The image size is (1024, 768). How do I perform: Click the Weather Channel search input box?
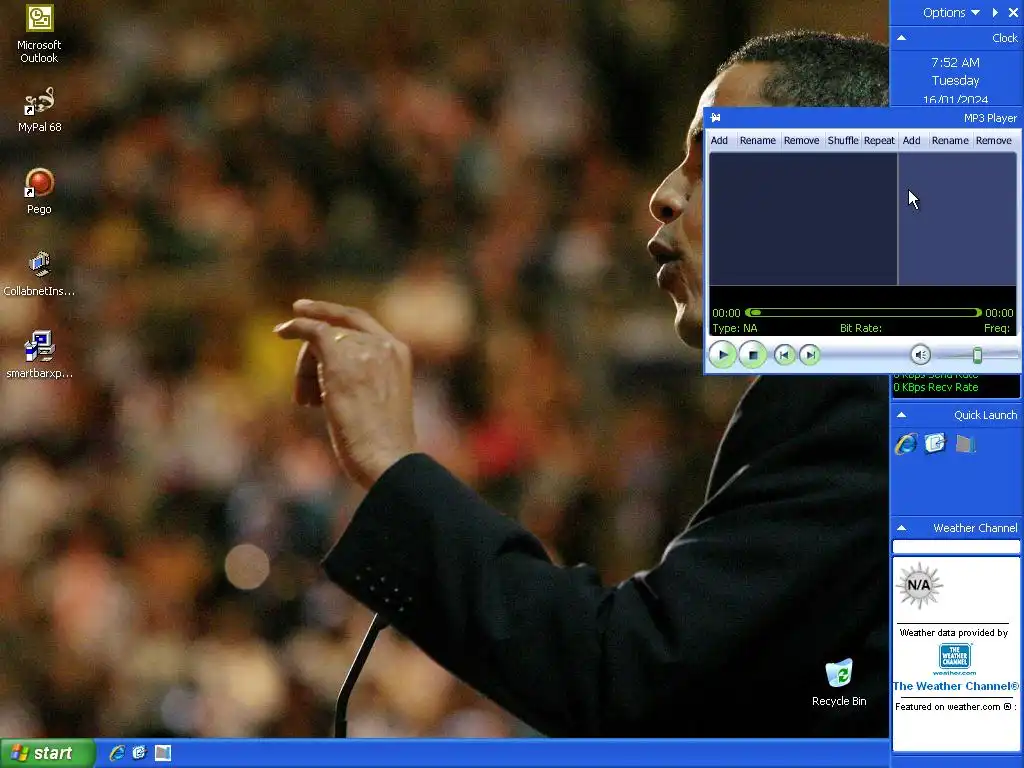pyautogui.click(x=955, y=547)
